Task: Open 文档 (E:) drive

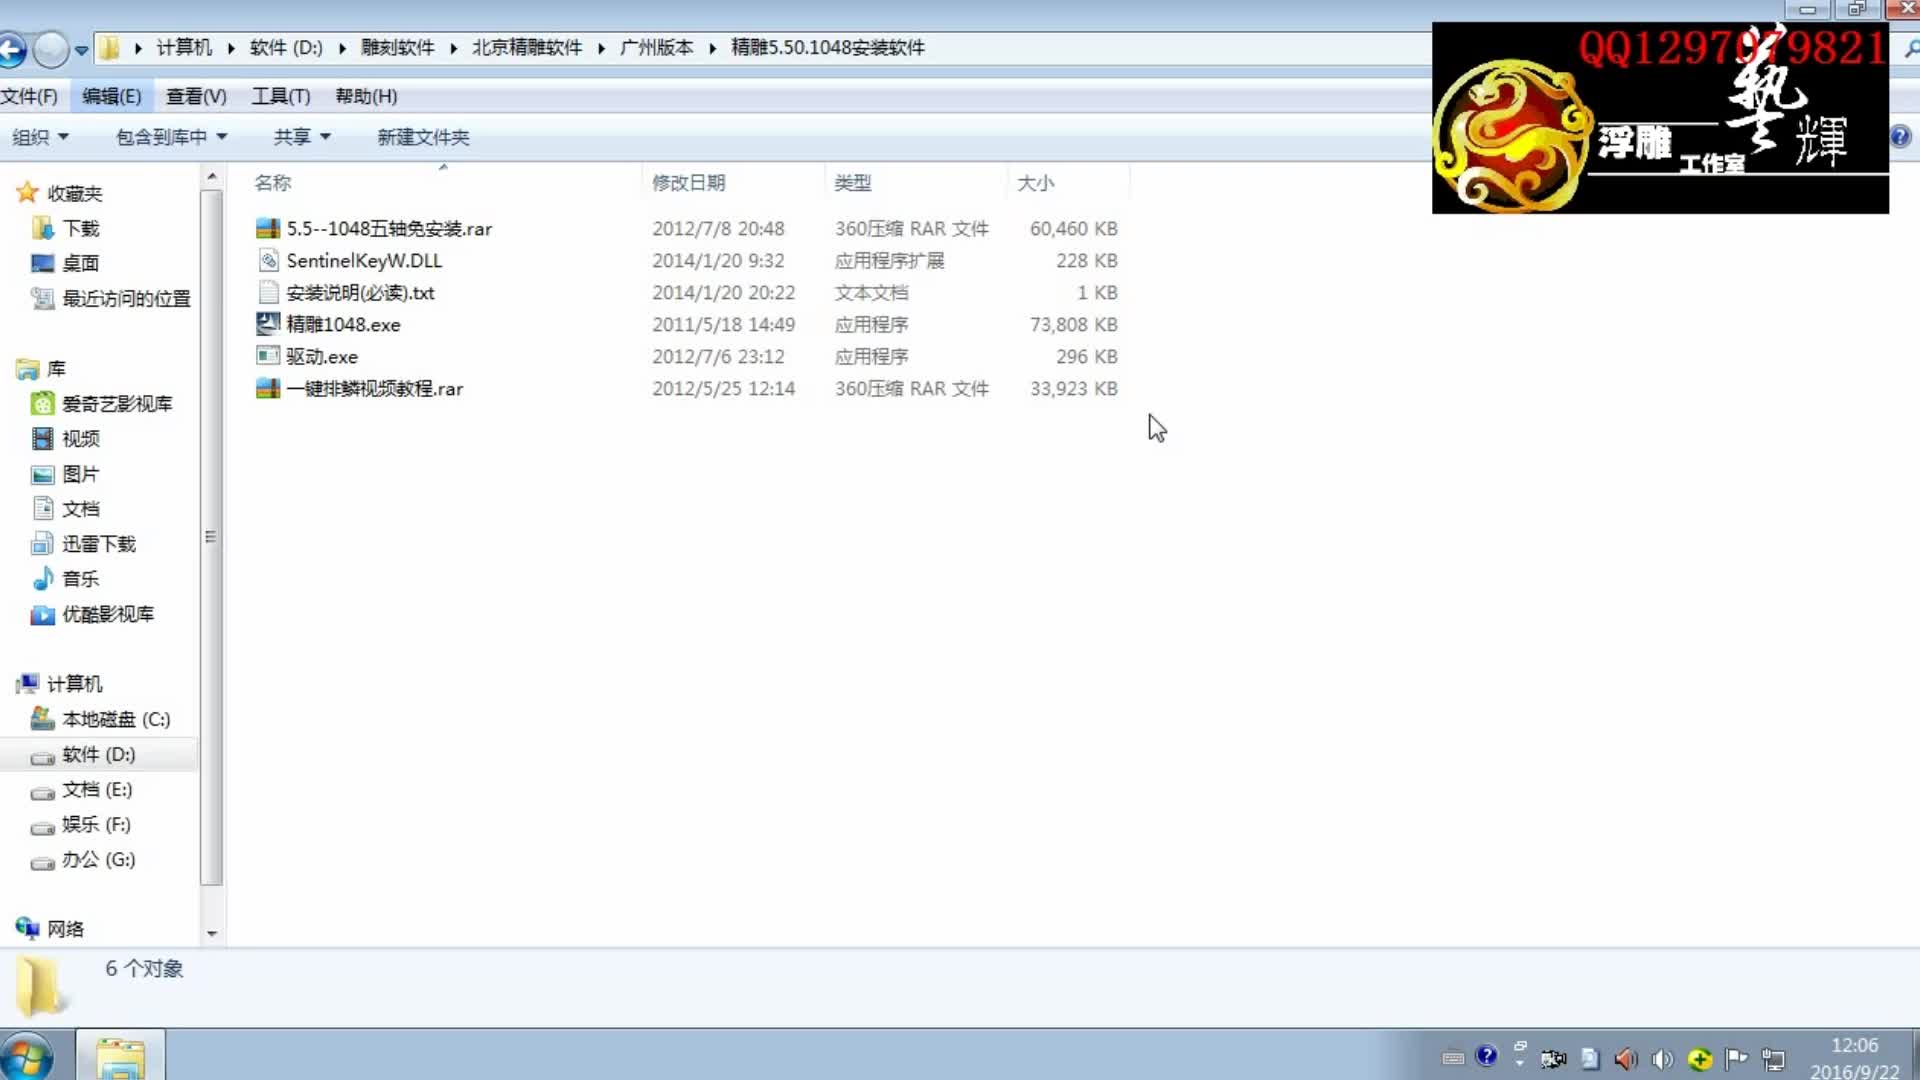Action: [82, 789]
